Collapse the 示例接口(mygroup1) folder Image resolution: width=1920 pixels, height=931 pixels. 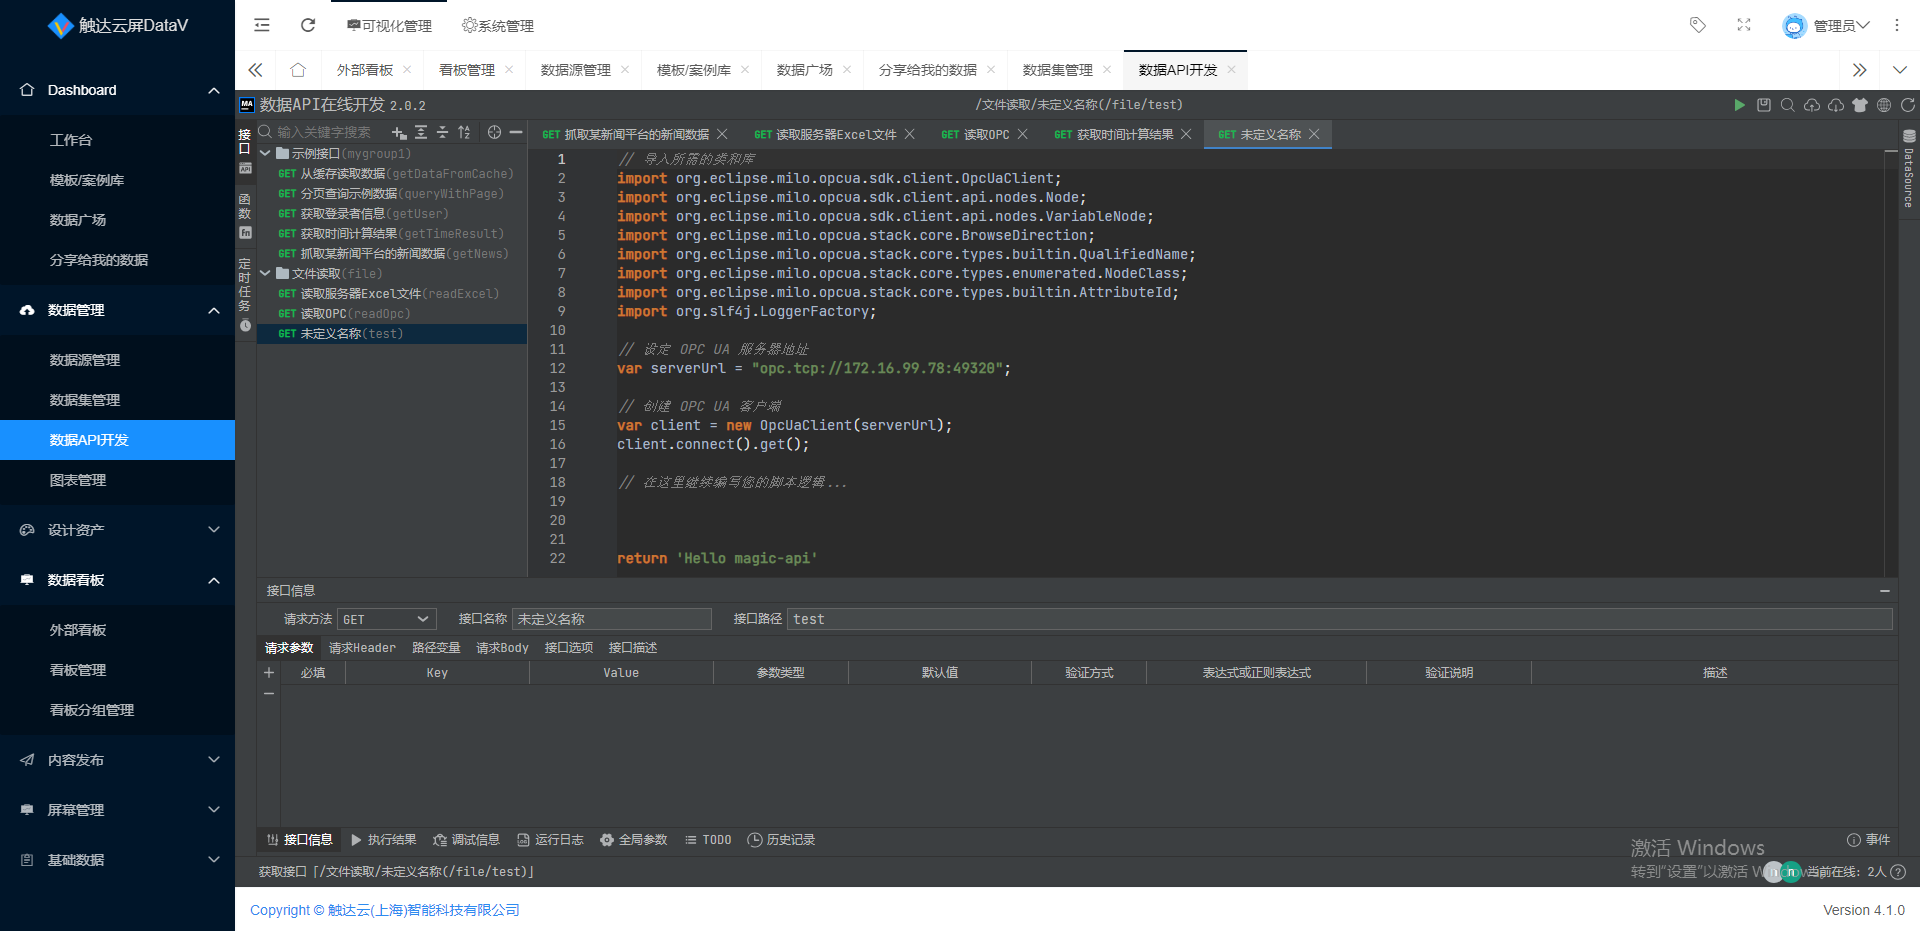[x=265, y=154]
